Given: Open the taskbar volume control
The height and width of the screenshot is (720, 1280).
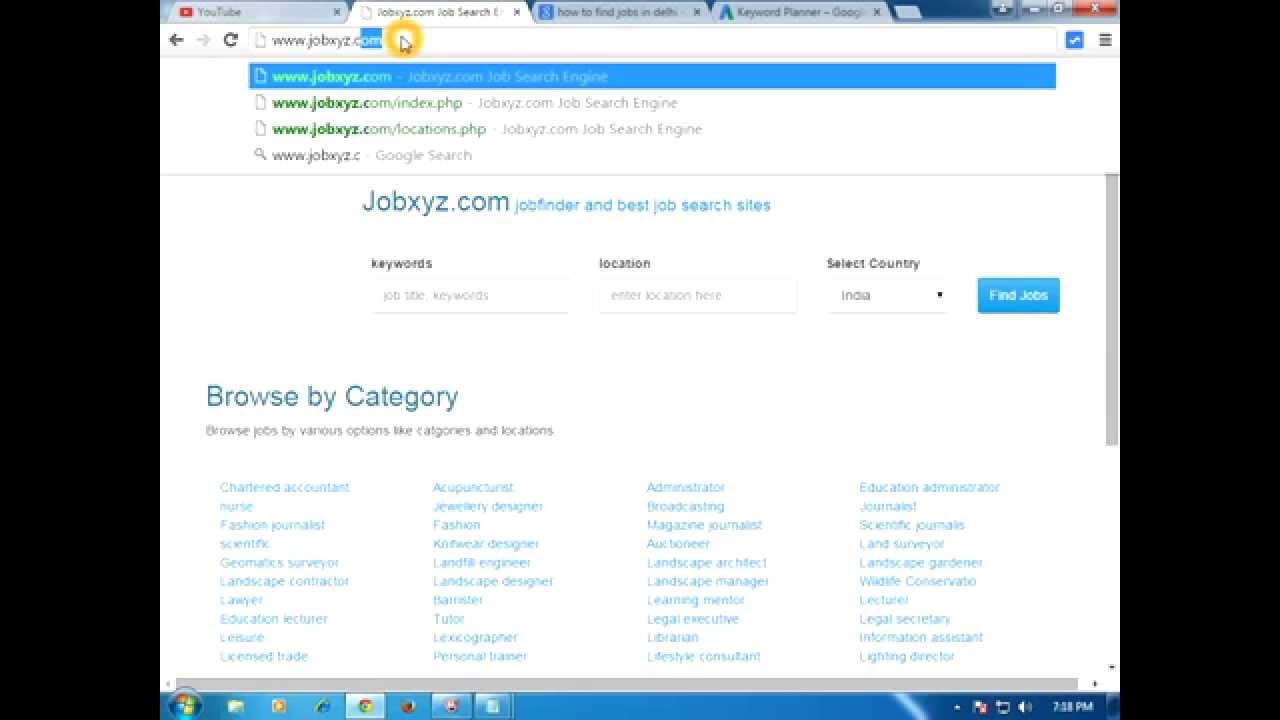Looking at the screenshot, I should (x=1023, y=707).
